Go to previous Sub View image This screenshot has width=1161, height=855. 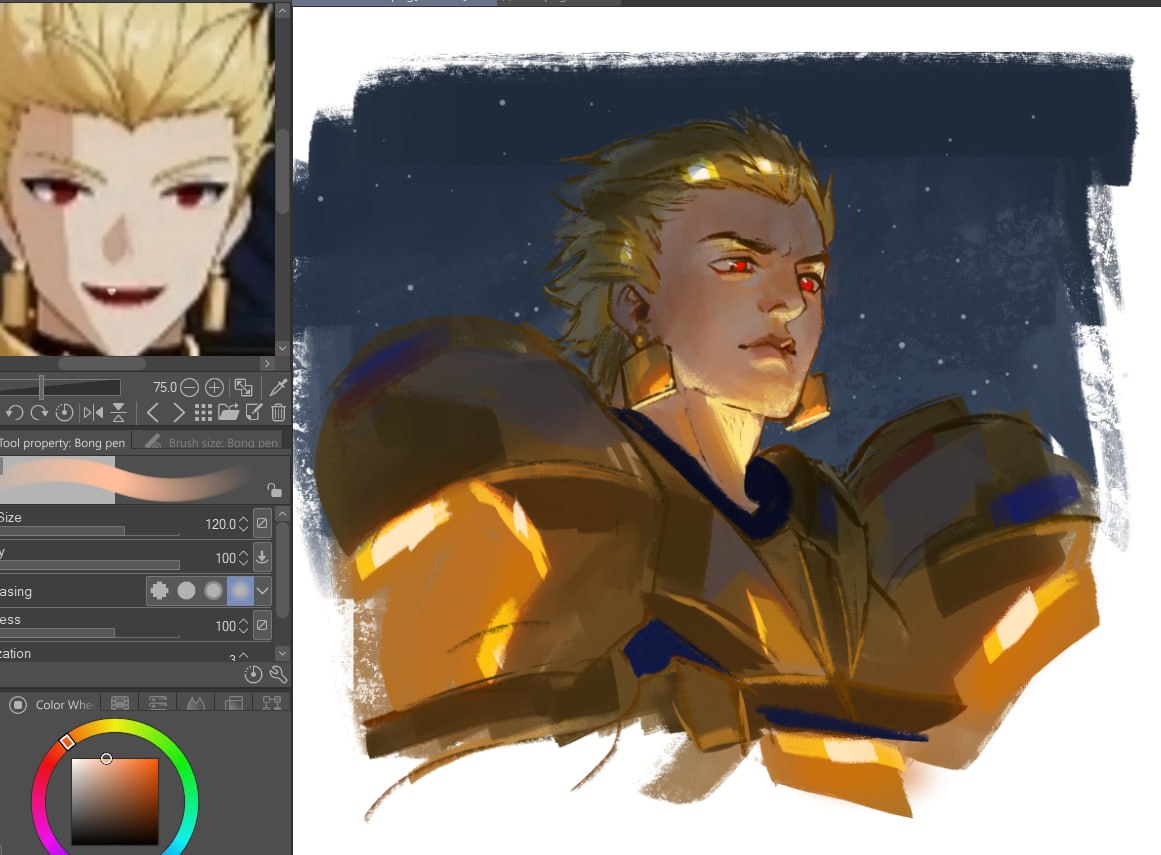click(x=153, y=412)
